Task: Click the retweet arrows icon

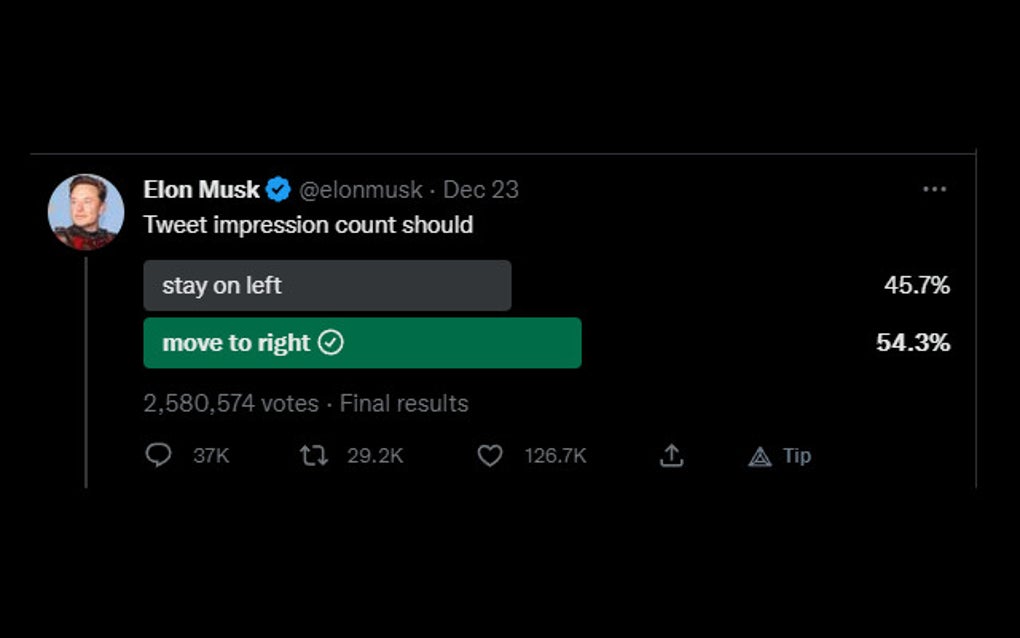Action: [x=313, y=456]
